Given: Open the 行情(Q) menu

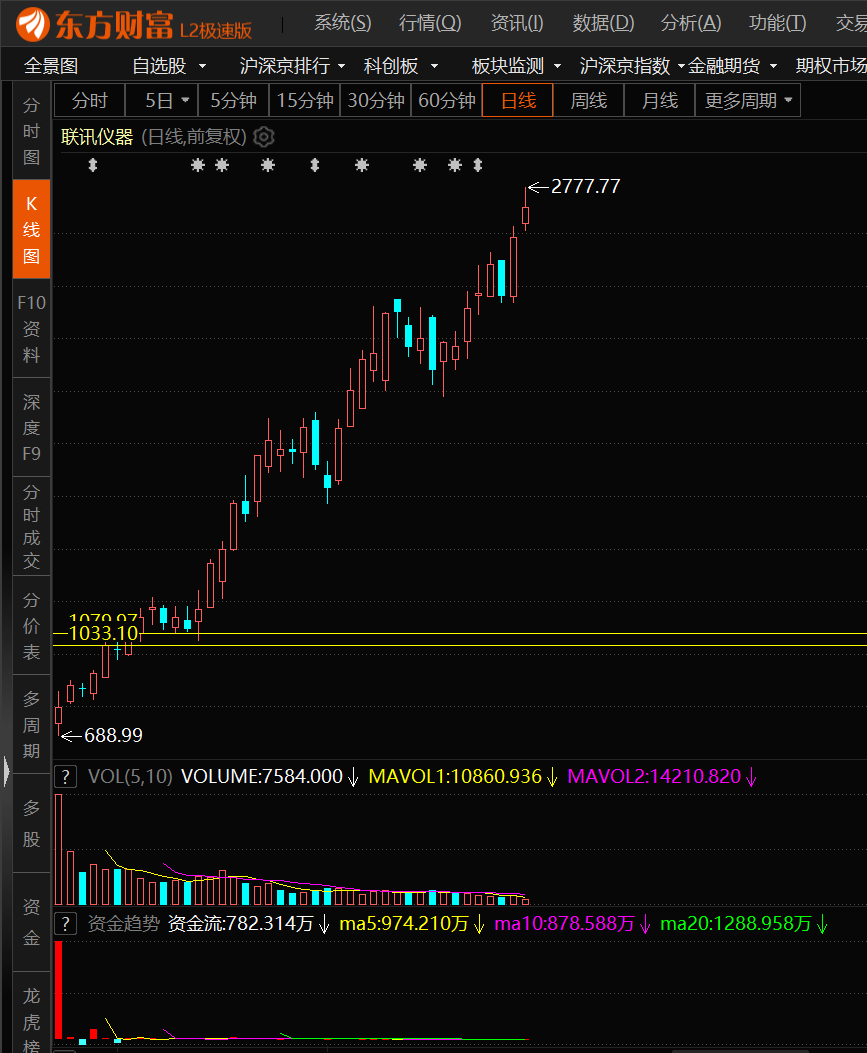Looking at the screenshot, I should click(430, 24).
